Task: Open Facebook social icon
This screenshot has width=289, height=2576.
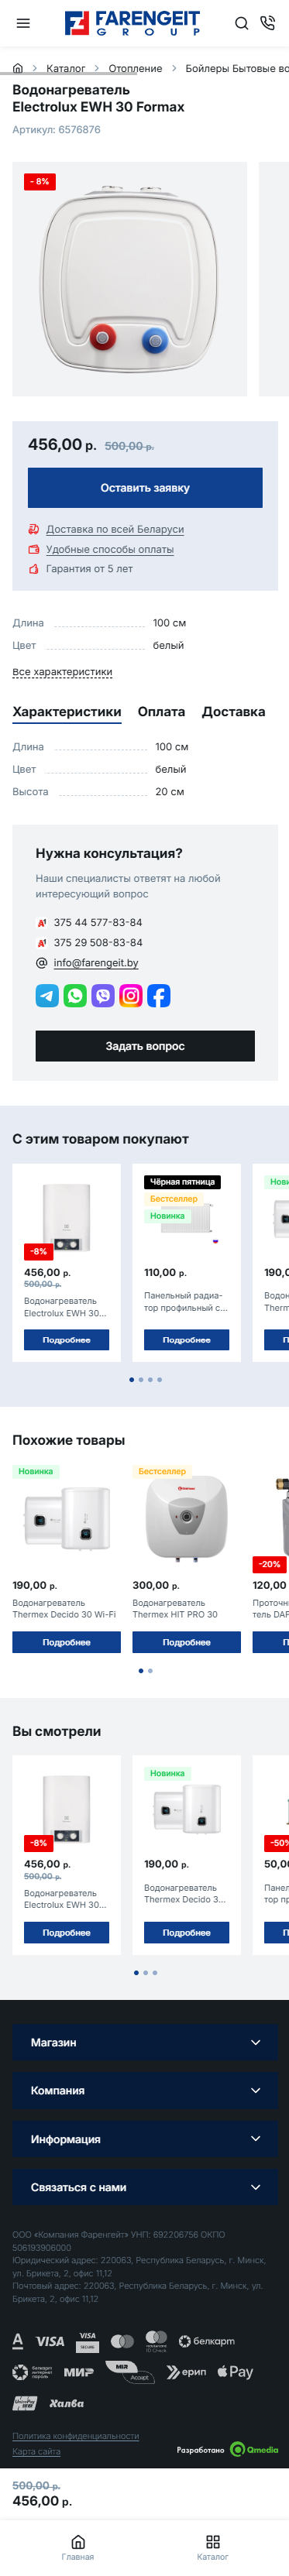Action: click(x=159, y=995)
